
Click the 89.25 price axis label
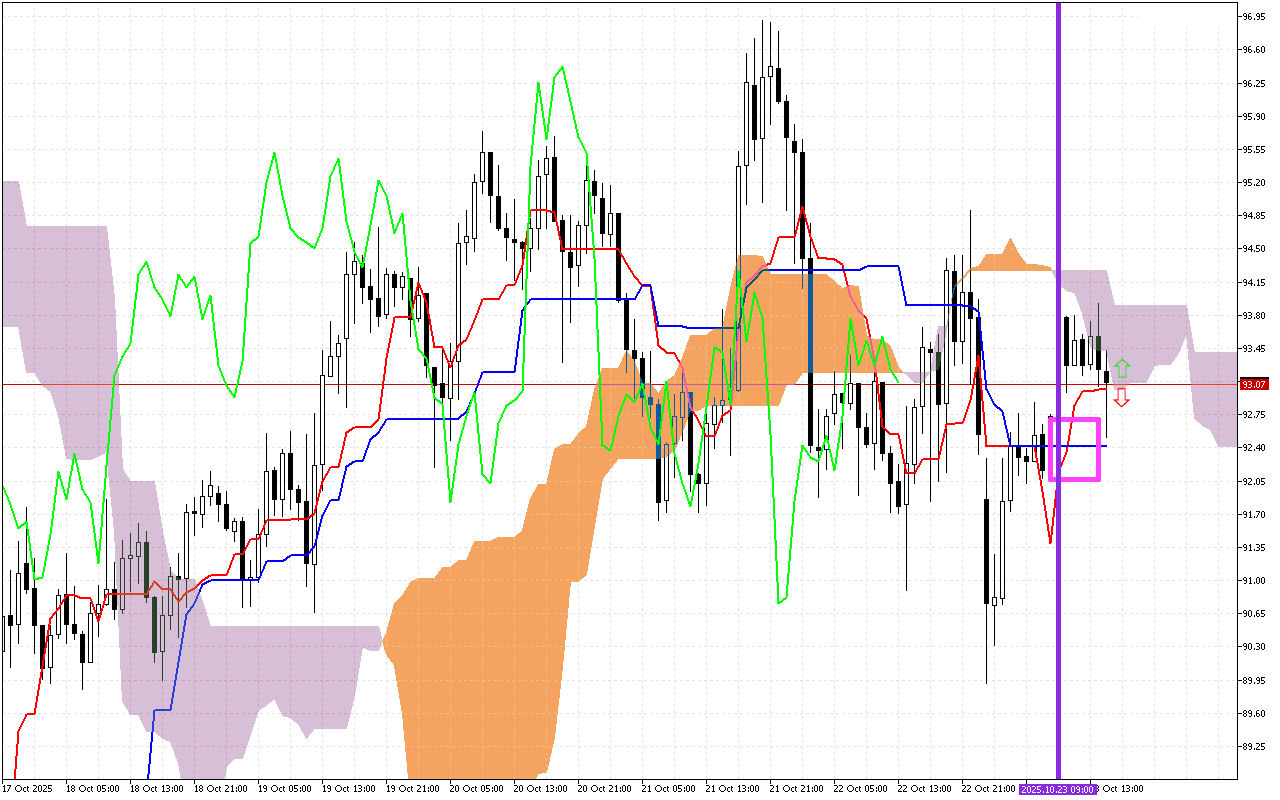click(x=1253, y=747)
